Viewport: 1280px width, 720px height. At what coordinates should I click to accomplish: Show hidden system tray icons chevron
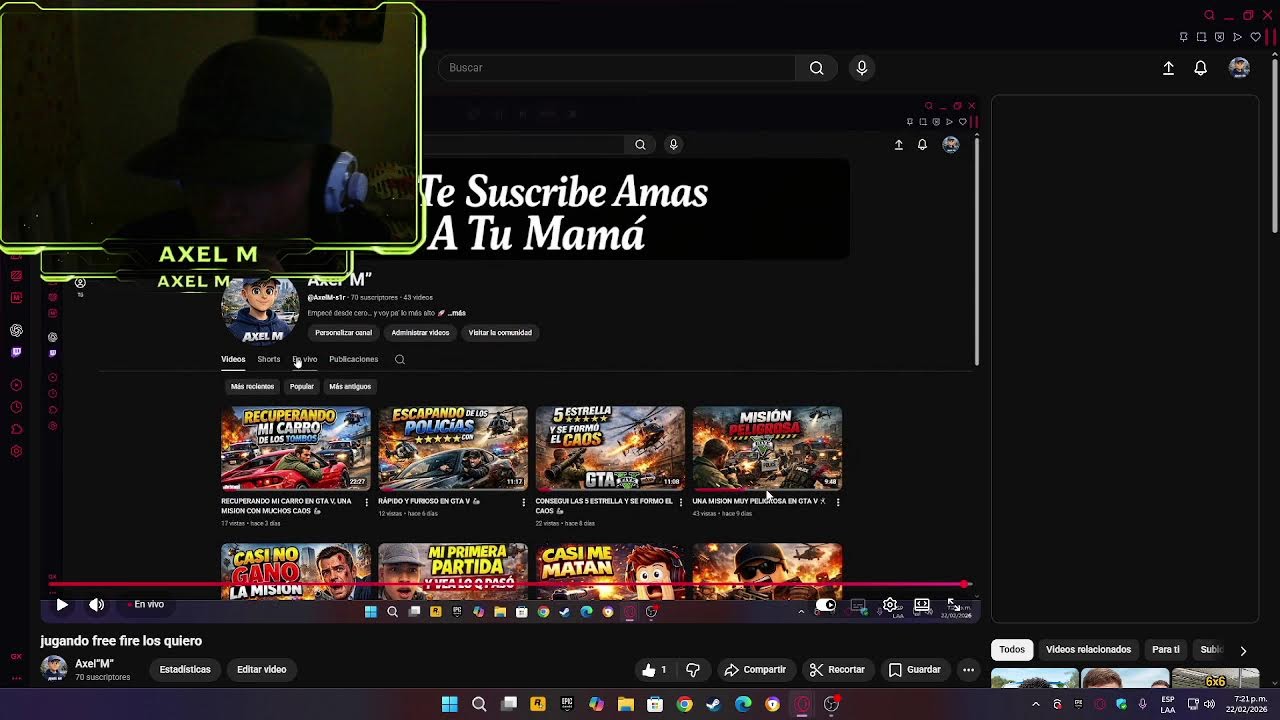[x=1035, y=704]
